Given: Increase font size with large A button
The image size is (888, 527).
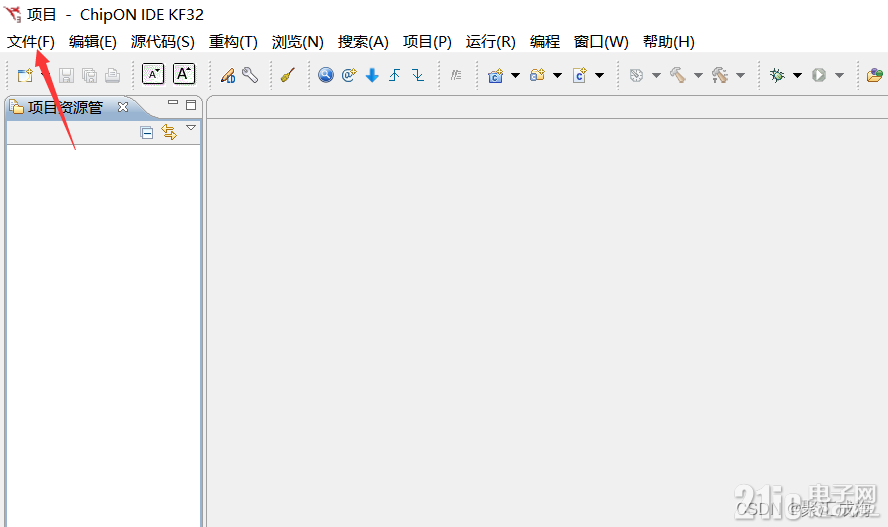Looking at the screenshot, I should pos(184,74).
